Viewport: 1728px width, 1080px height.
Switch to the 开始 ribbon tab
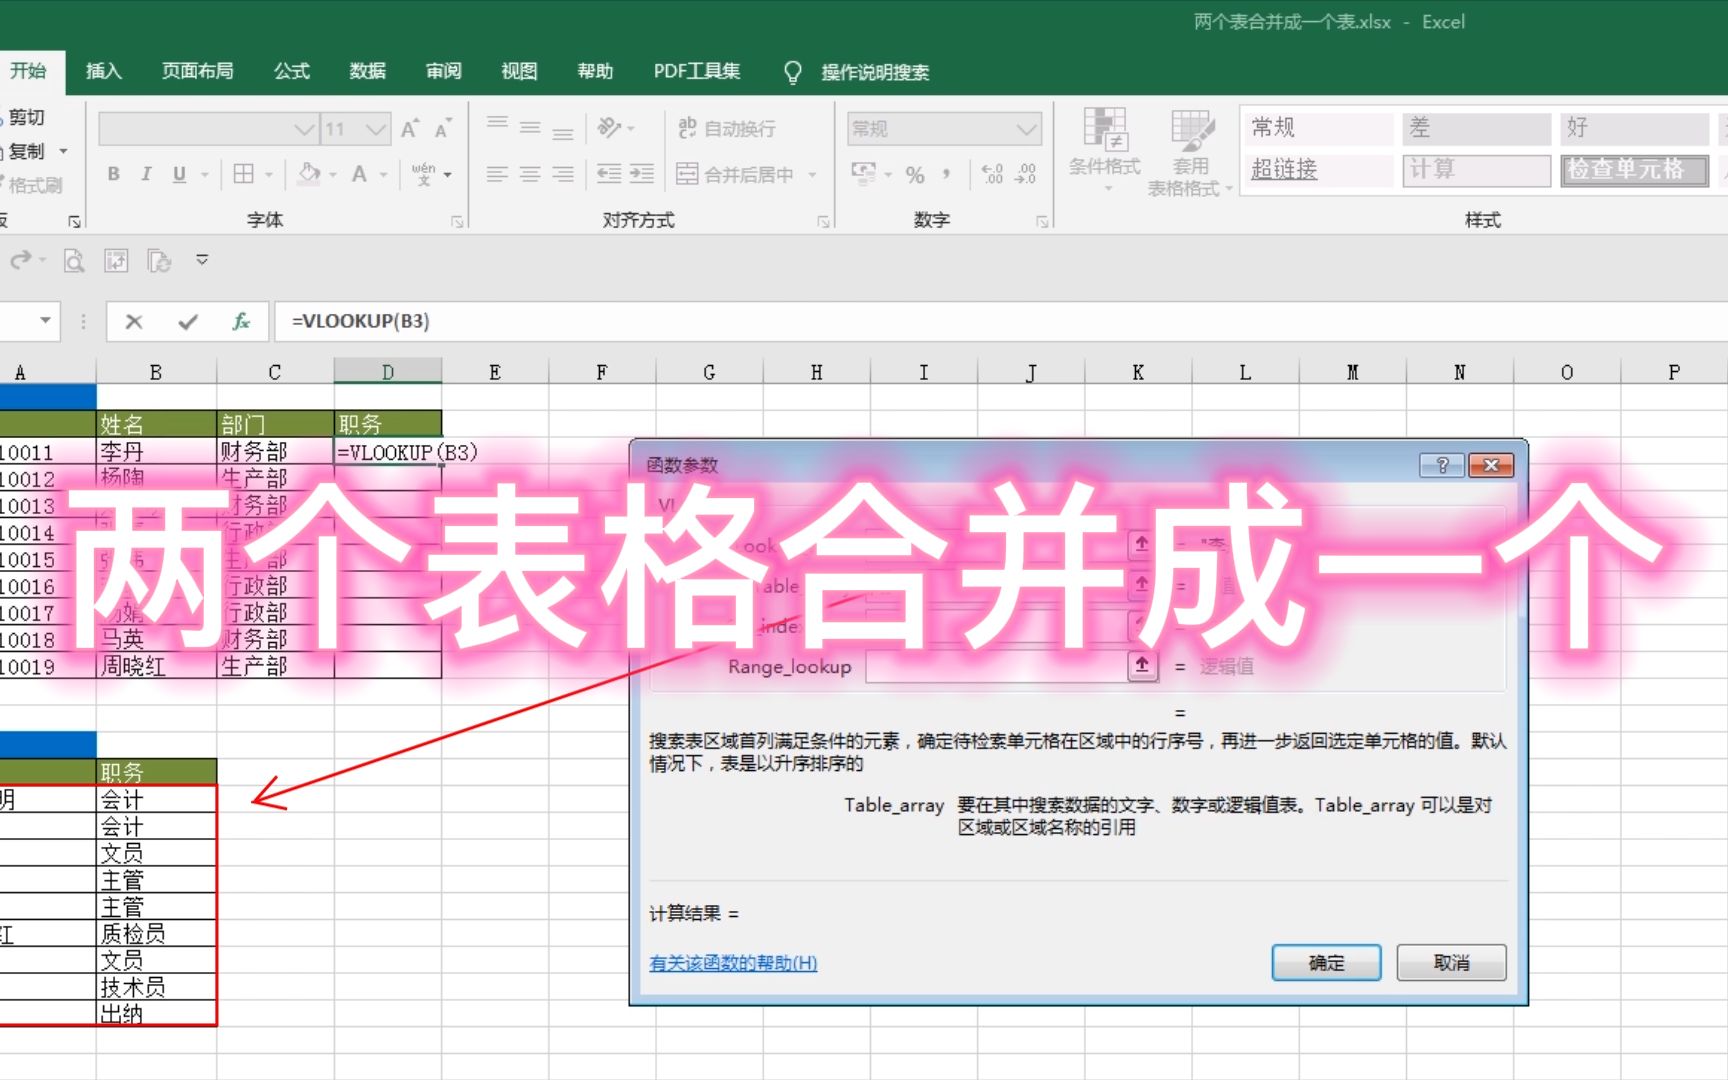[x=28, y=71]
